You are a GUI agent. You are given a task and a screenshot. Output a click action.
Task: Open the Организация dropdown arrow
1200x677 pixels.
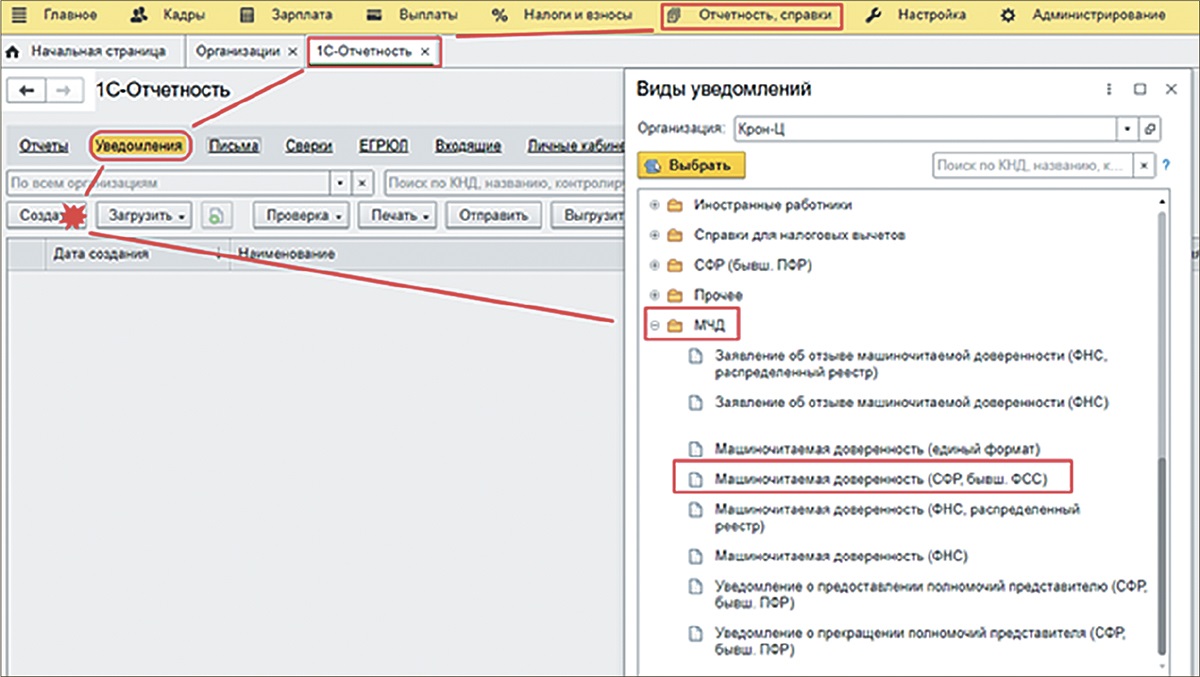click(1127, 129)
